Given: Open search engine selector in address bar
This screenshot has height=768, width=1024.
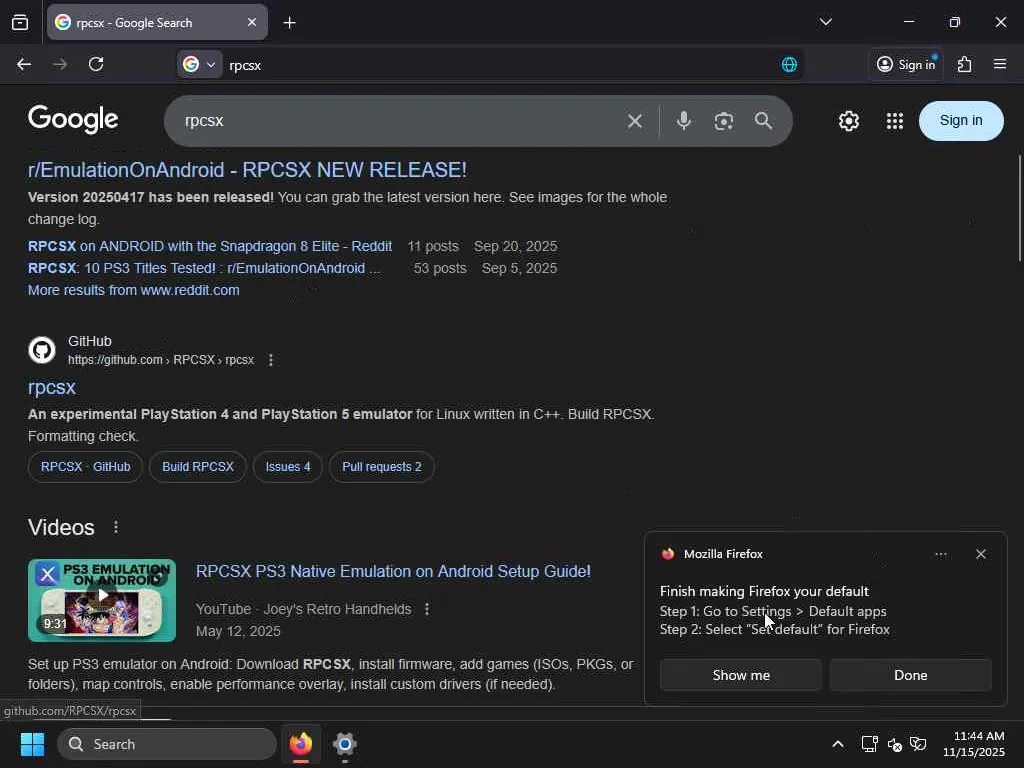Looking at the screenshot, I should [x=199, y=64].
